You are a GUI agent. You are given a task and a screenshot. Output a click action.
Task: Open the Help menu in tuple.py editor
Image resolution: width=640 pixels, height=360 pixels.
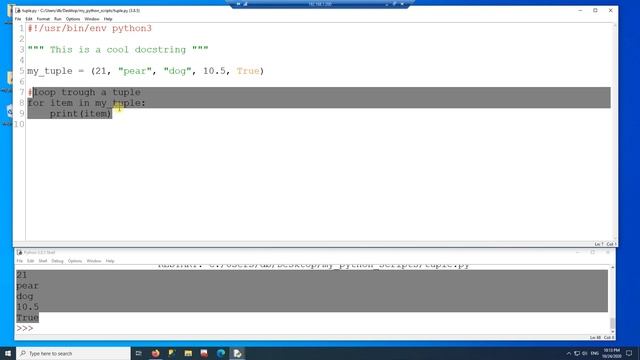108,19
